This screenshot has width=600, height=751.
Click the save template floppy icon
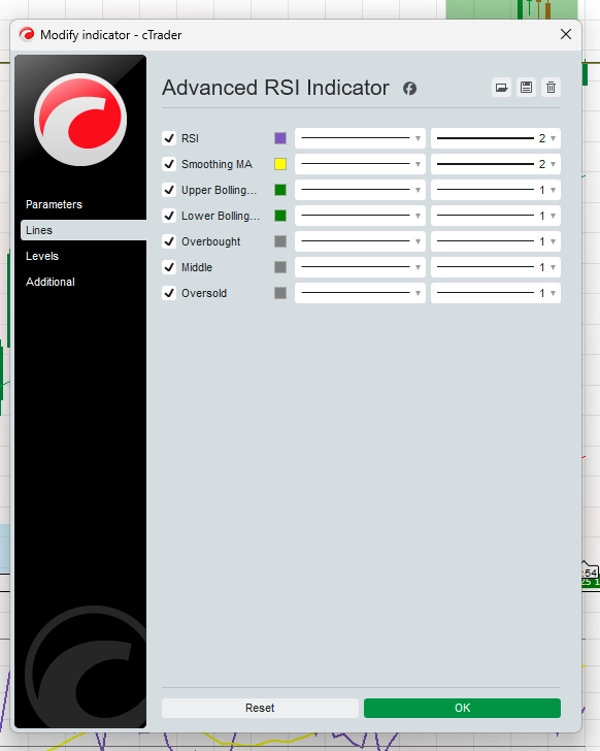[x=526, y=88]
